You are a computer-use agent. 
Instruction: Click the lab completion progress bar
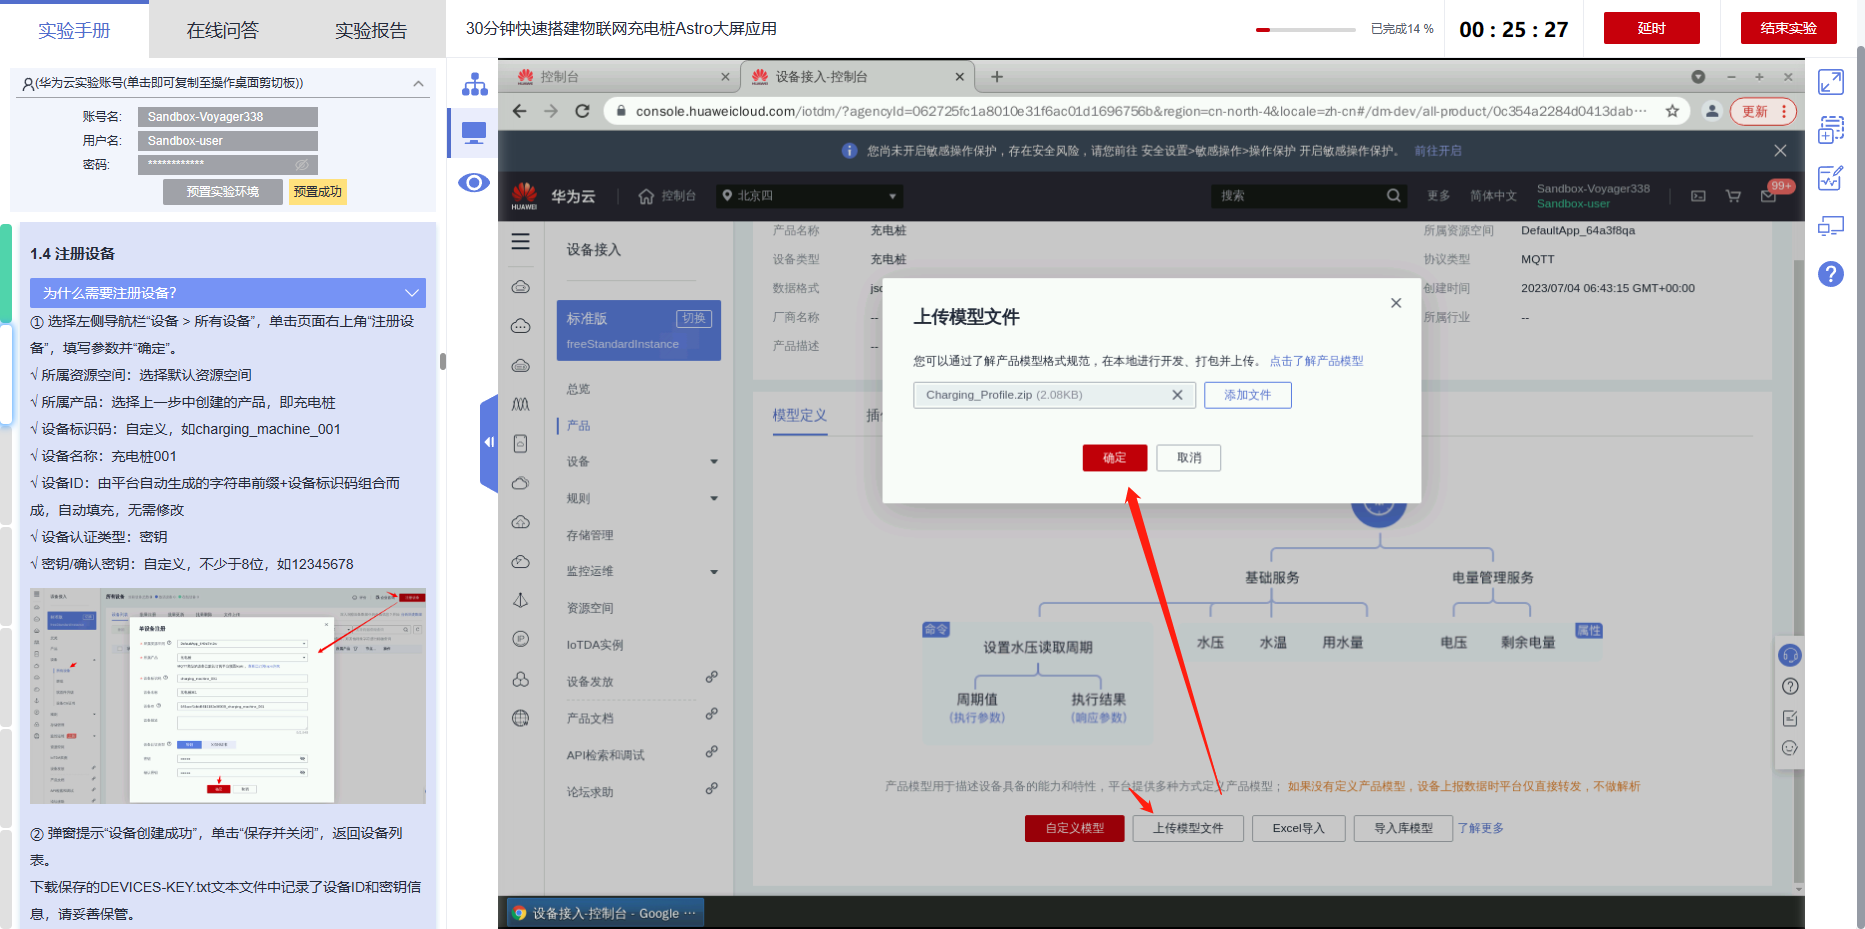(x=1306, y=30)
